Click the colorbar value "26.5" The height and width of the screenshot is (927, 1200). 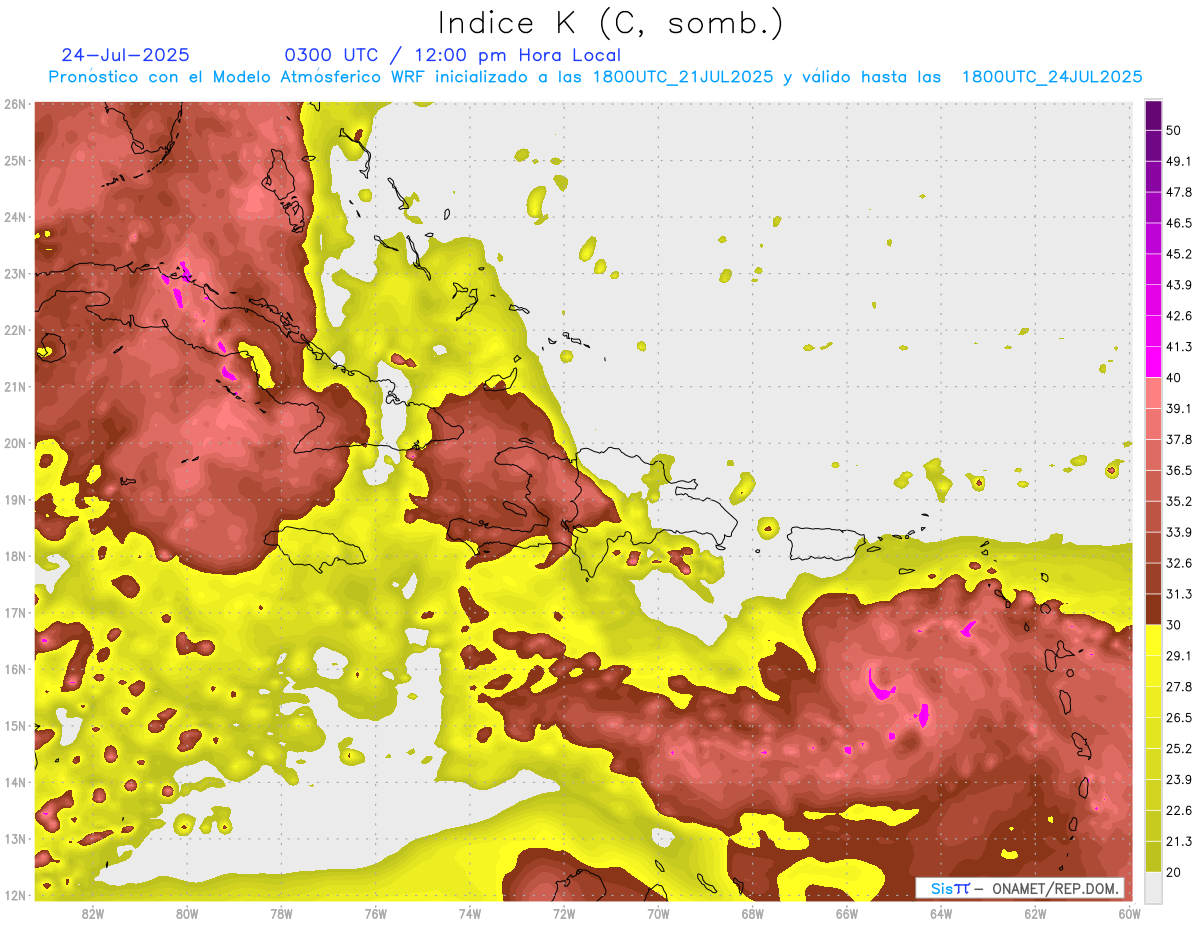tap(1179, 717)
